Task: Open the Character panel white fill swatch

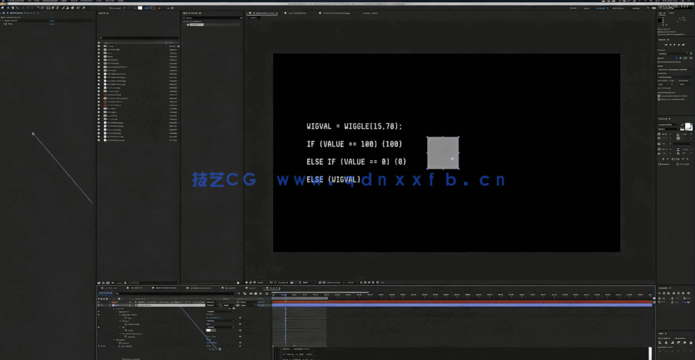Action: tap(687, 126)
